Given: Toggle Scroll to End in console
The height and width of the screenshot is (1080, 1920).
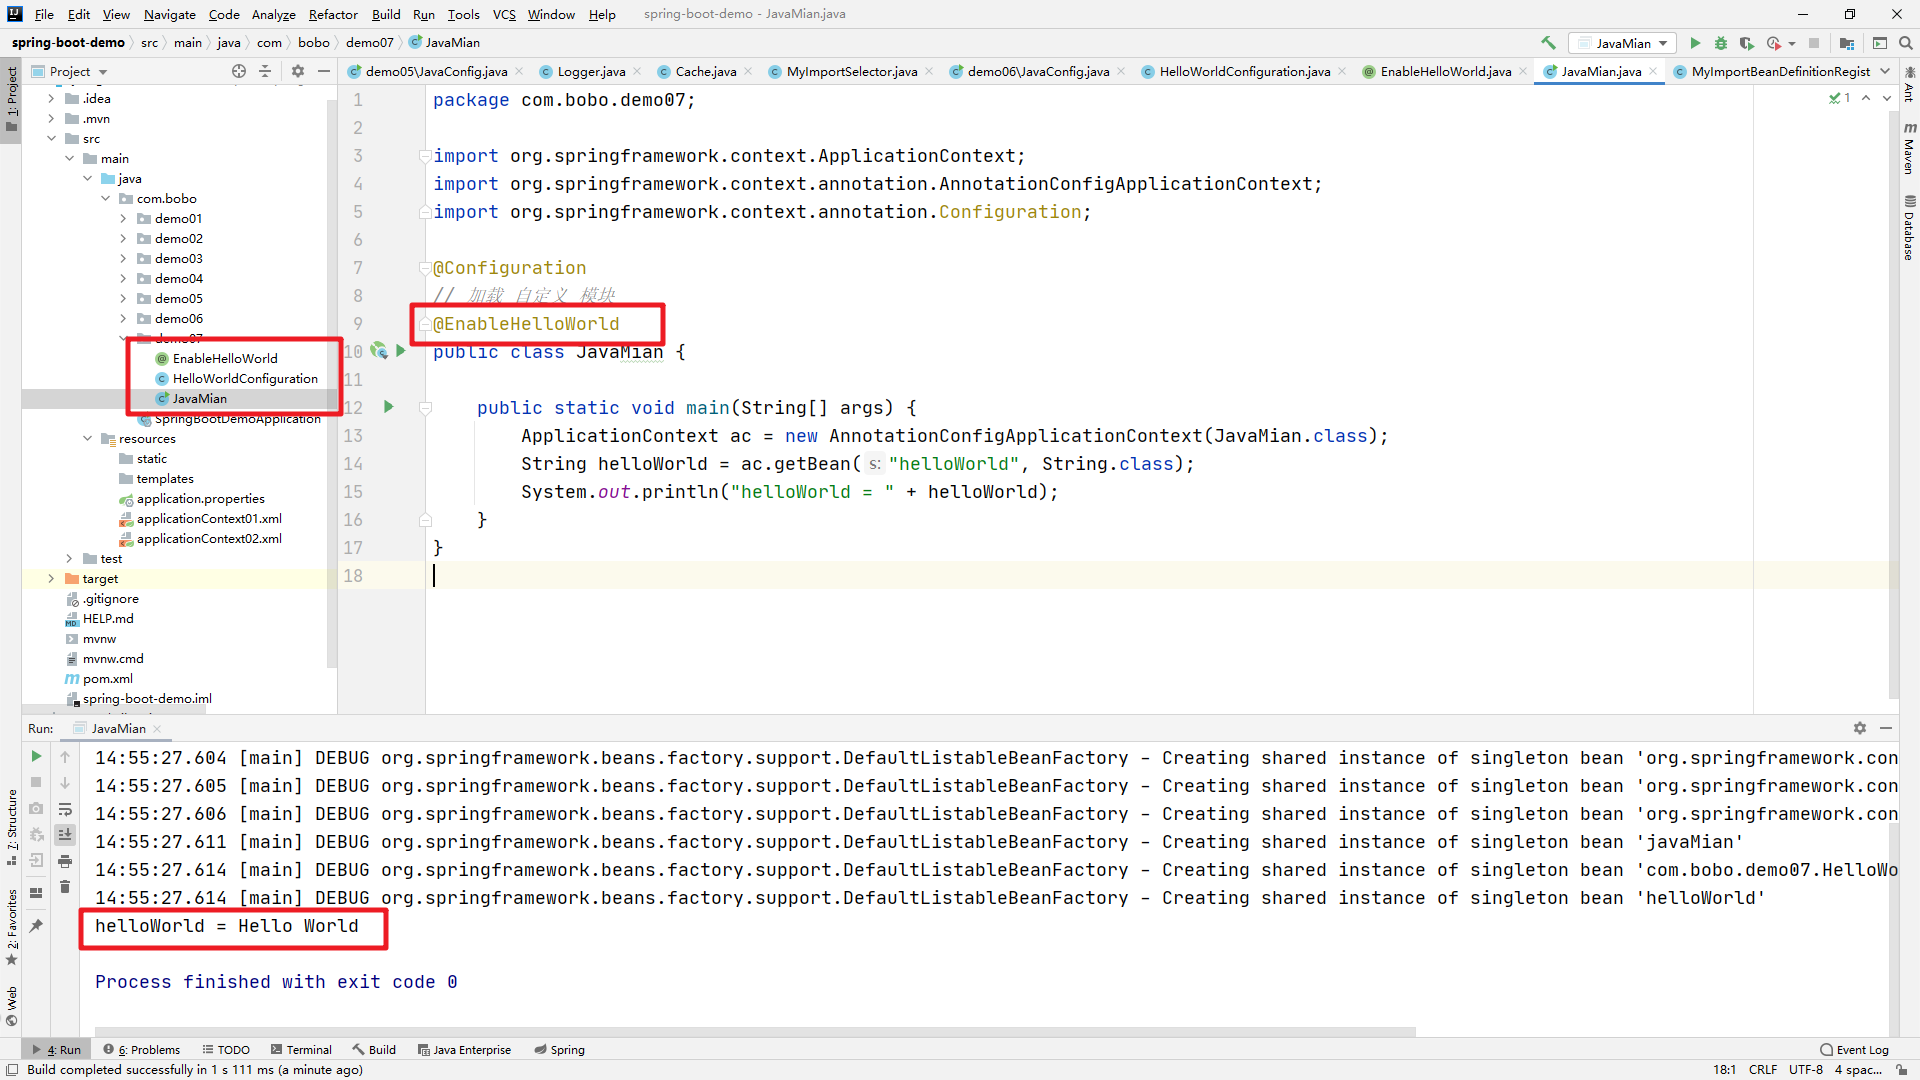Looking at the screenshot, I should (x=65, y=834).
